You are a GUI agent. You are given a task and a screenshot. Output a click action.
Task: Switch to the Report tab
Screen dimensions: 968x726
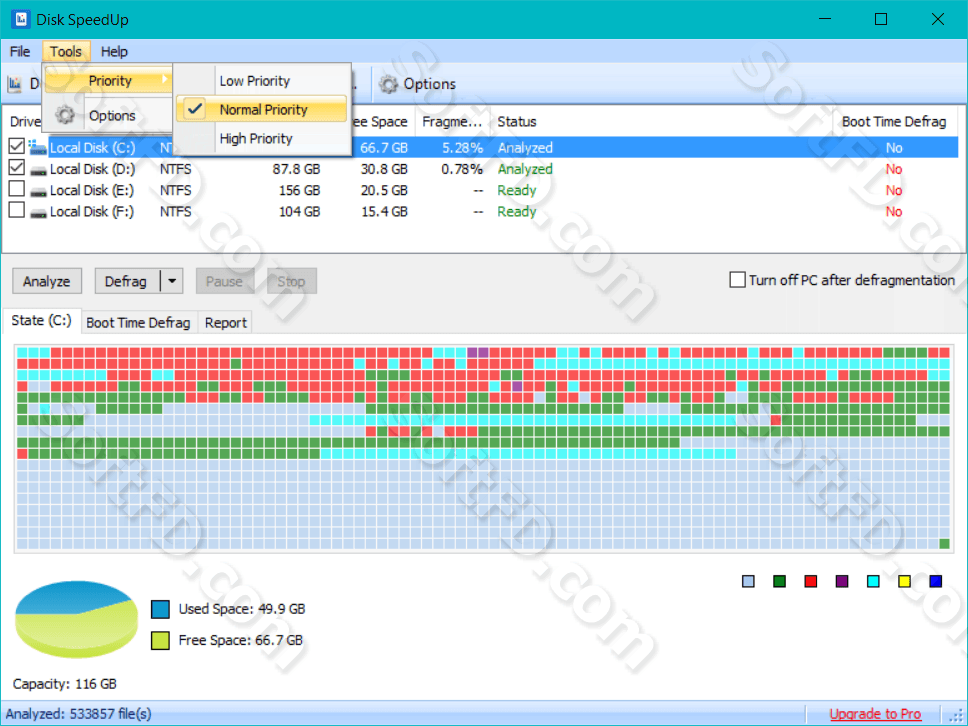click(226, 323)
